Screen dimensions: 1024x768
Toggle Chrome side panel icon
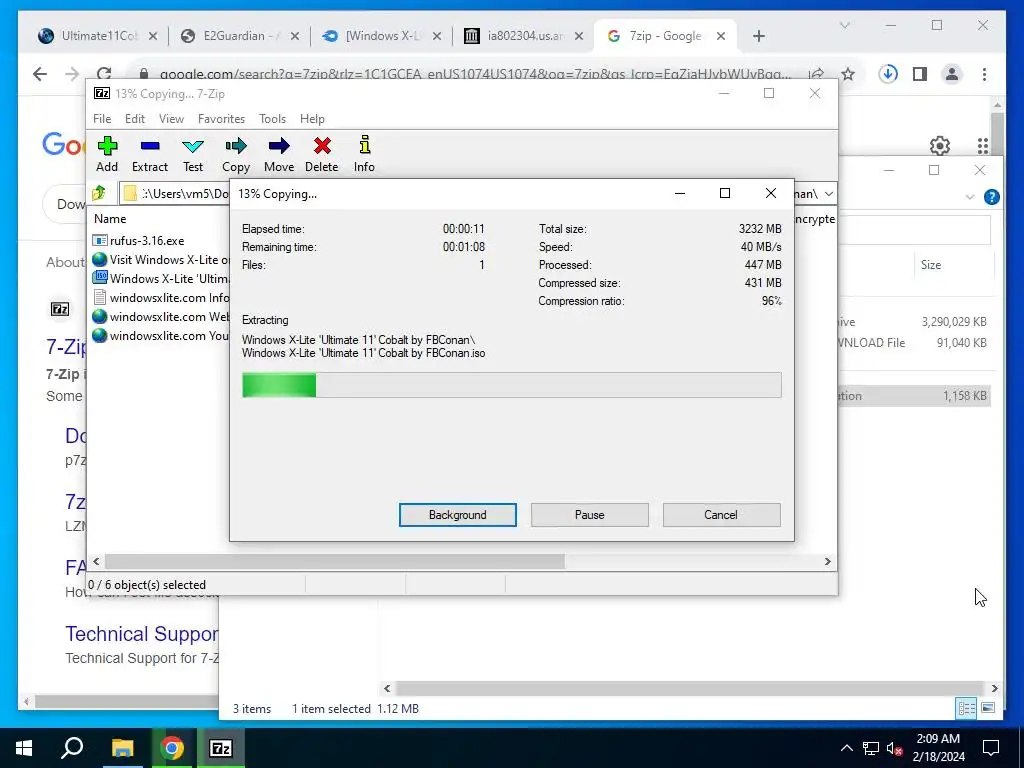coord(920,74)
